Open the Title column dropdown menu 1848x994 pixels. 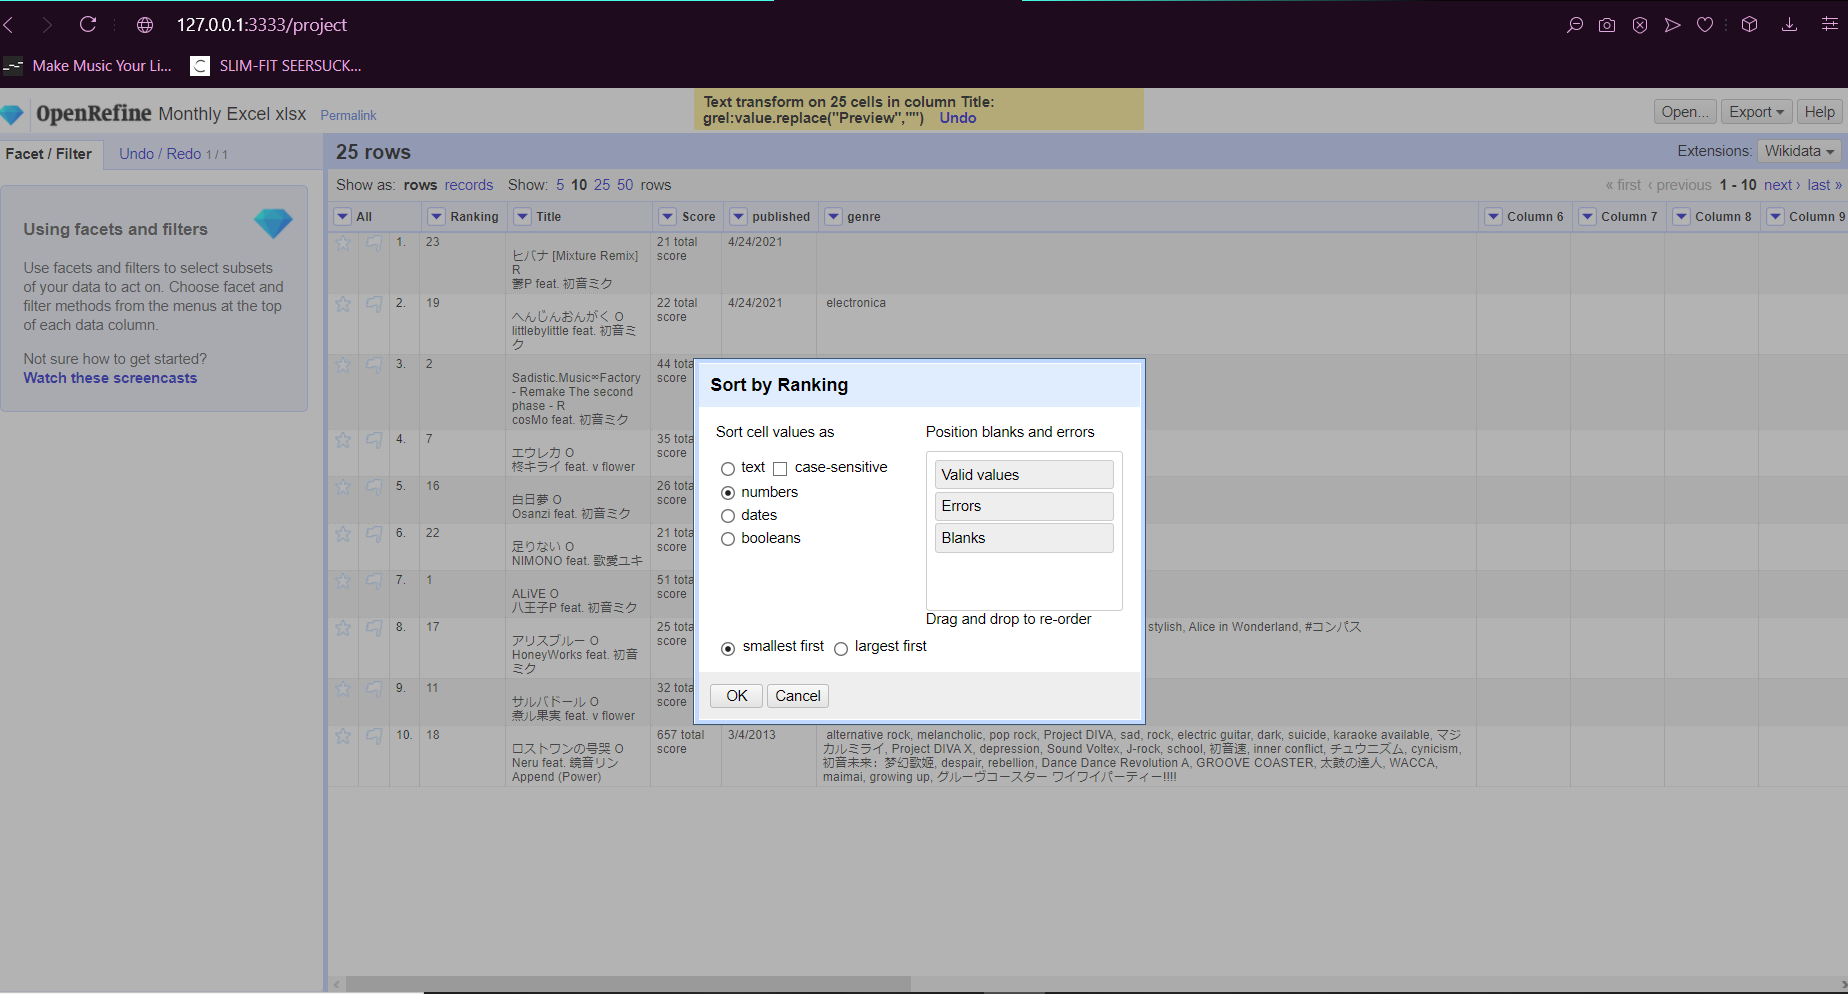[522, 217]
